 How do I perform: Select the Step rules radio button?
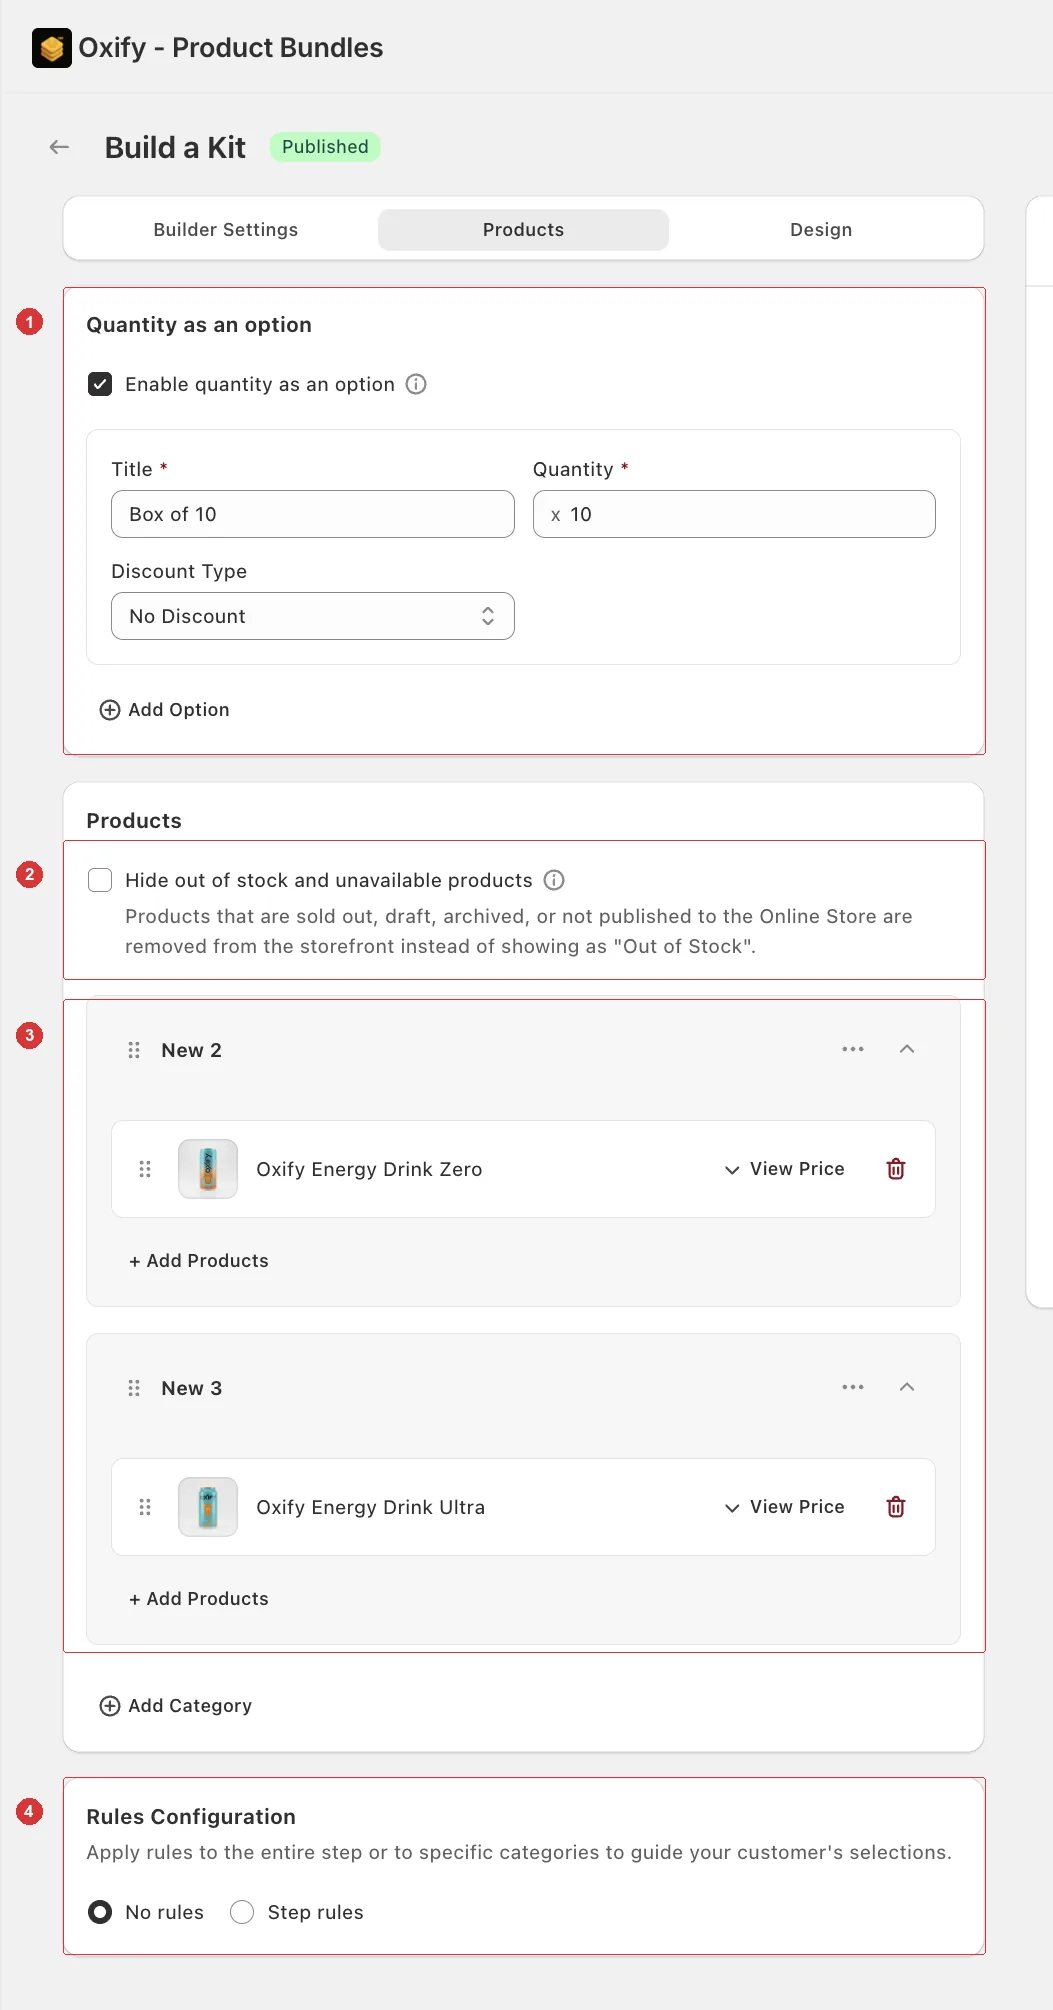click(242, 1912)
